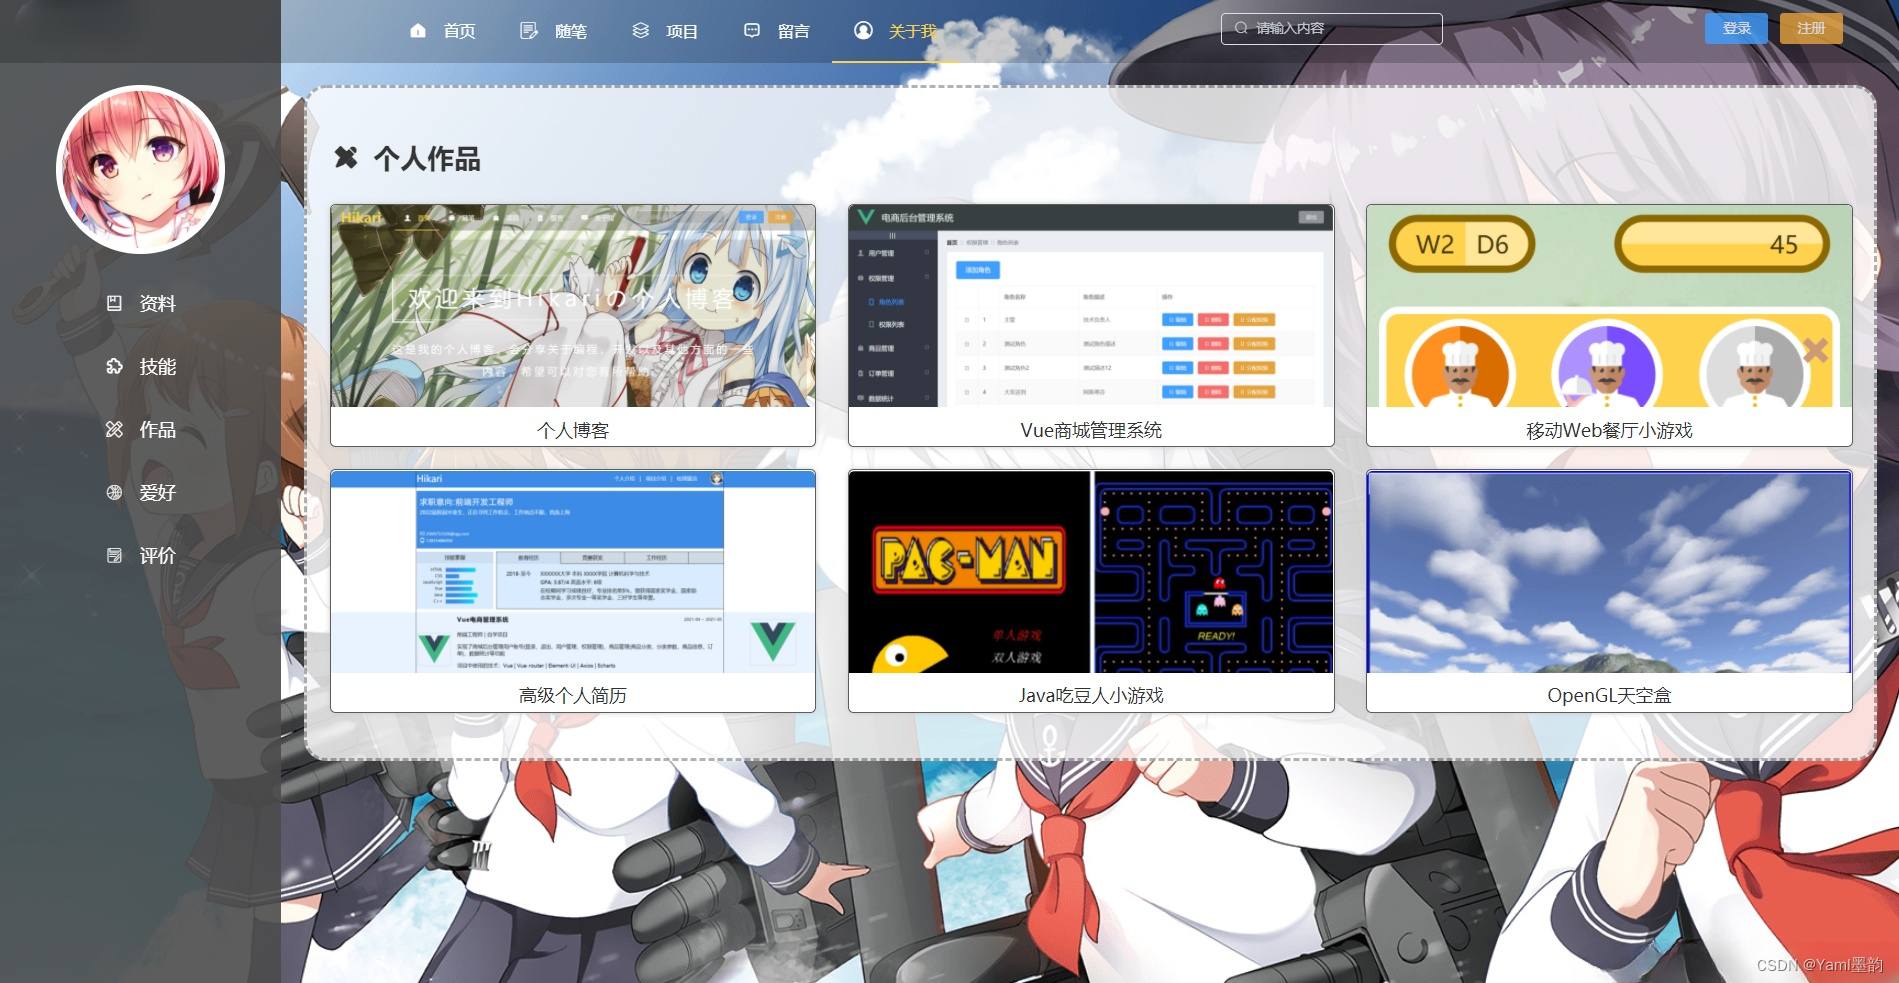This screenshot has width=1899, height=983.
Task: Select 资料 in the sidebar
Action: (158, 303)
